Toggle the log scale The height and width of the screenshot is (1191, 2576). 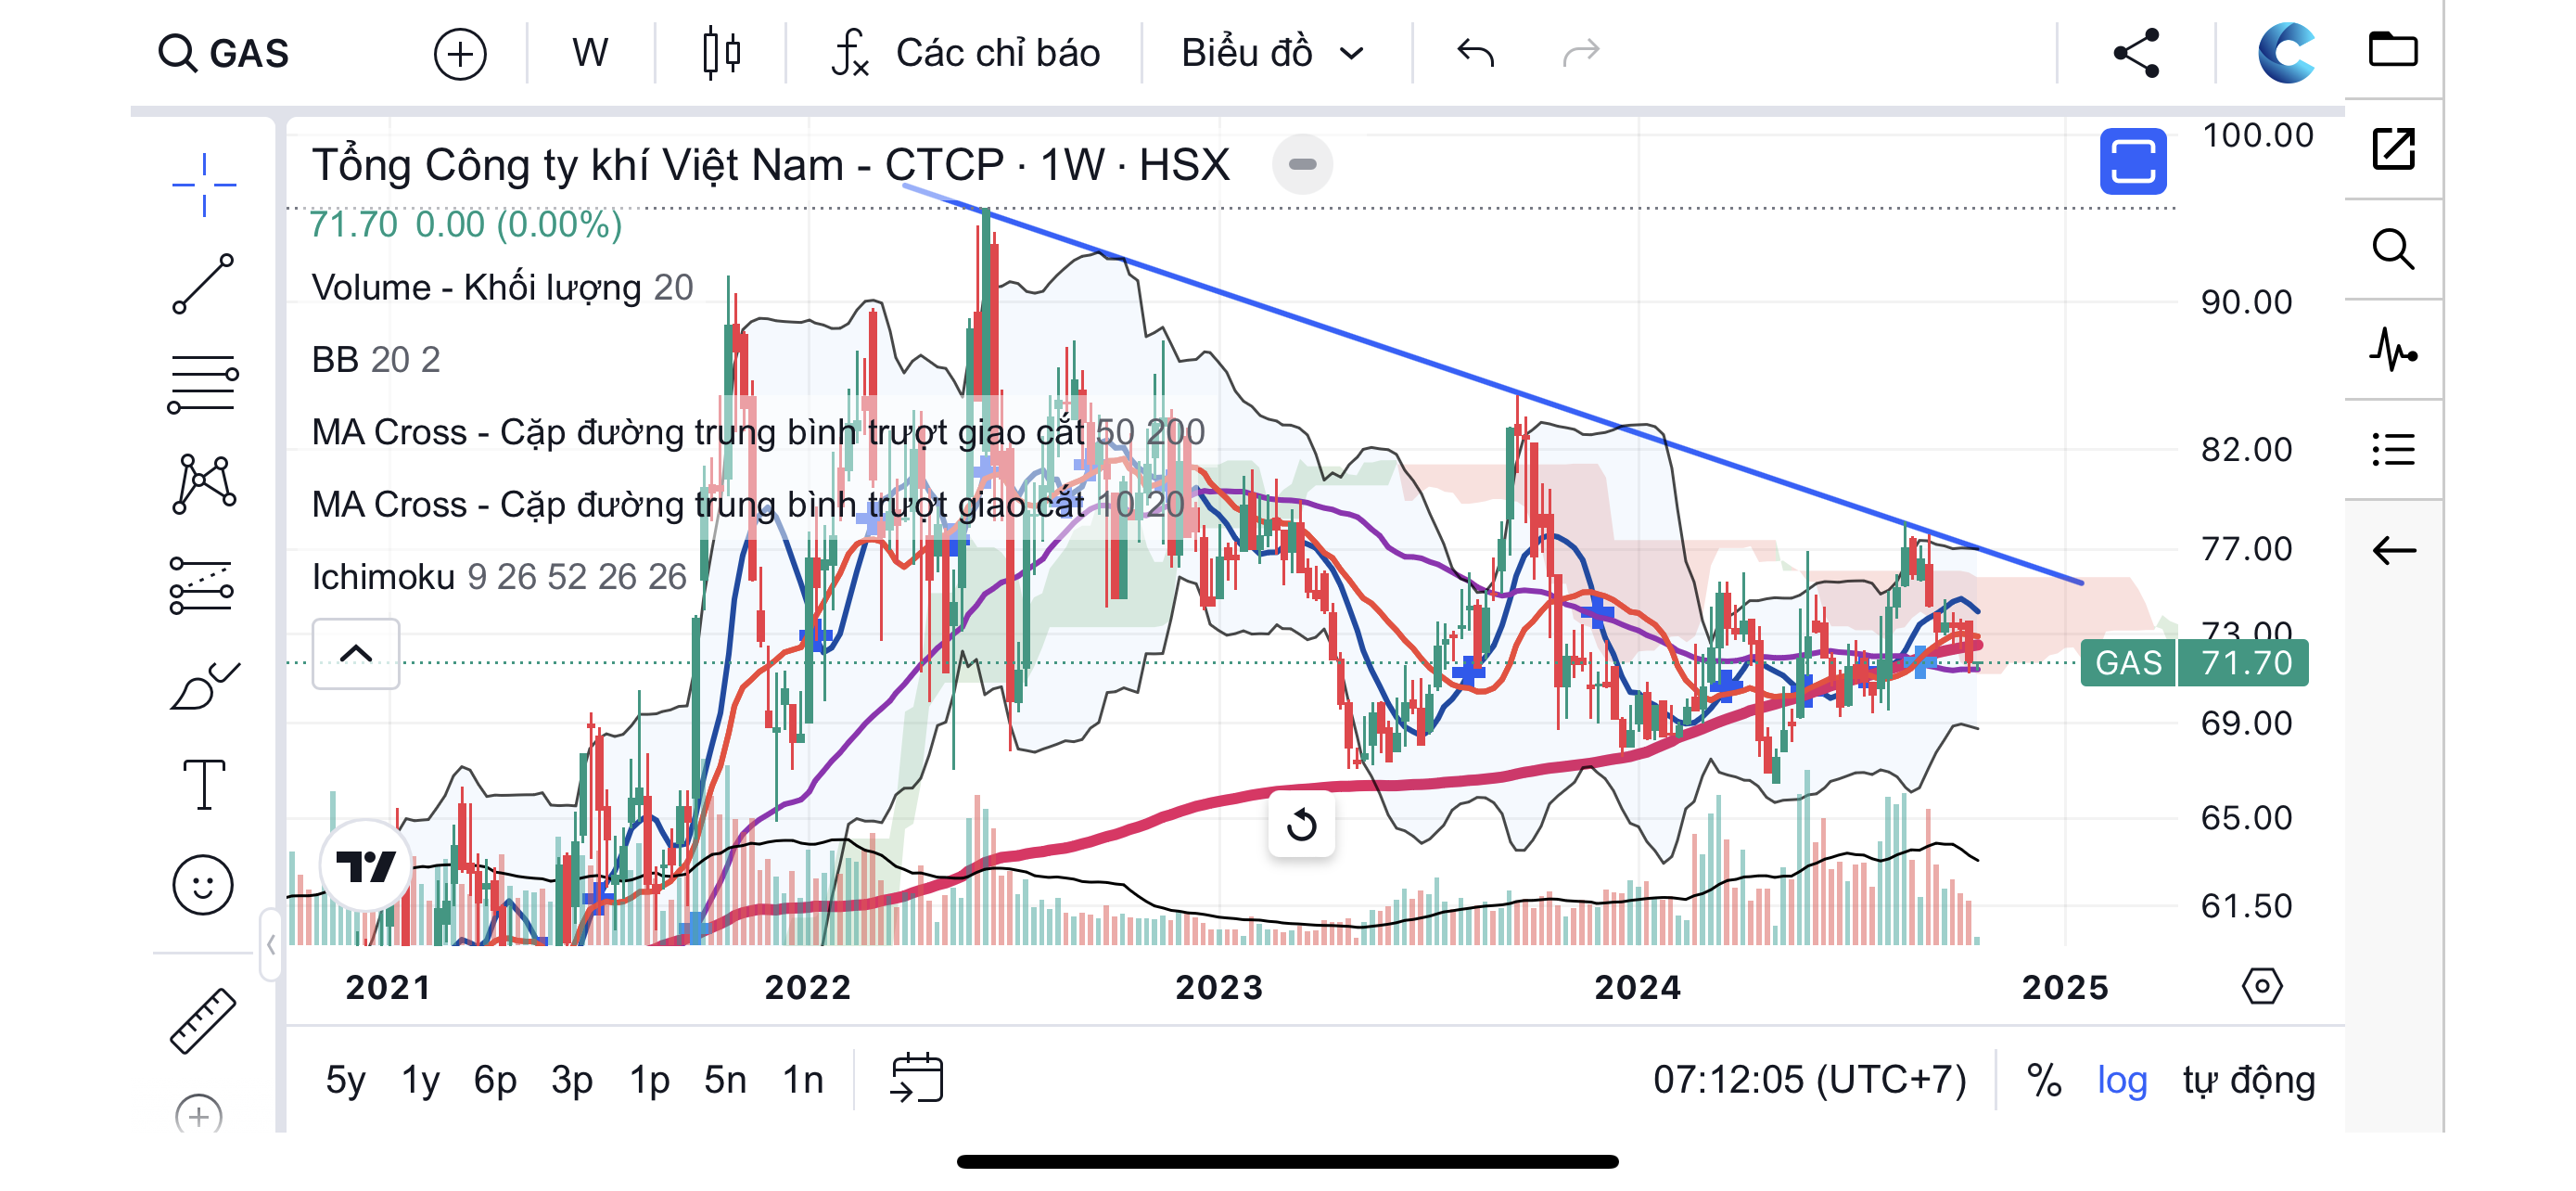[2122, 1080]
